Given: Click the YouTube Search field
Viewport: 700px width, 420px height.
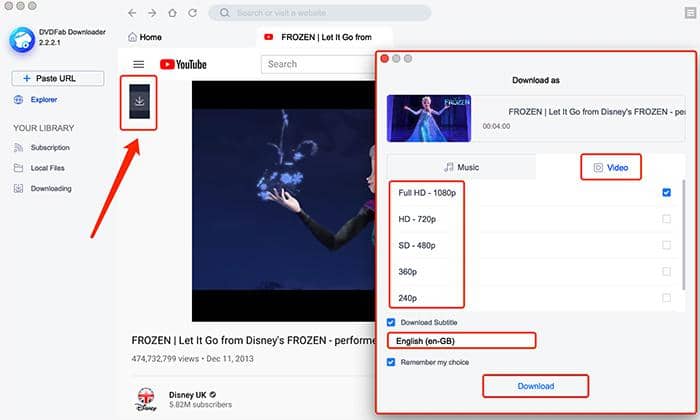Looking at the screenshot, I should click(318, 64).
